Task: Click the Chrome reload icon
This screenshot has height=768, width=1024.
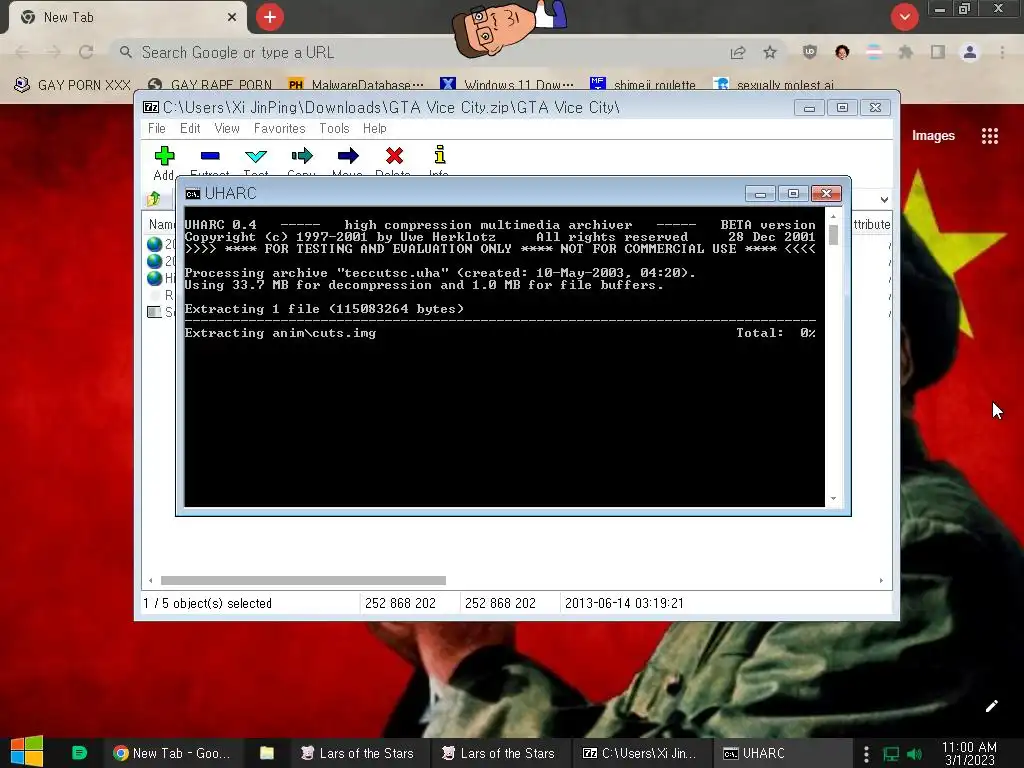Action: click(86, 52)
